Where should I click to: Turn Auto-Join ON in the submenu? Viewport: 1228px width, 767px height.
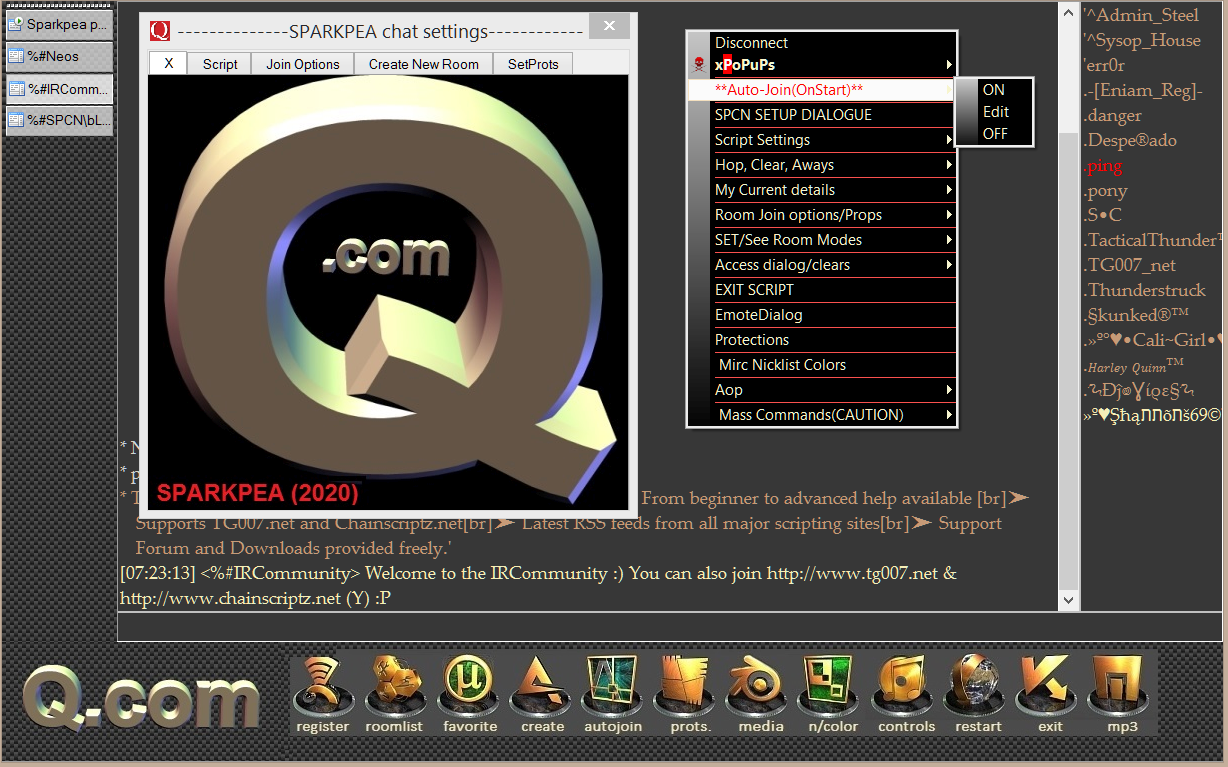(994, 90)
